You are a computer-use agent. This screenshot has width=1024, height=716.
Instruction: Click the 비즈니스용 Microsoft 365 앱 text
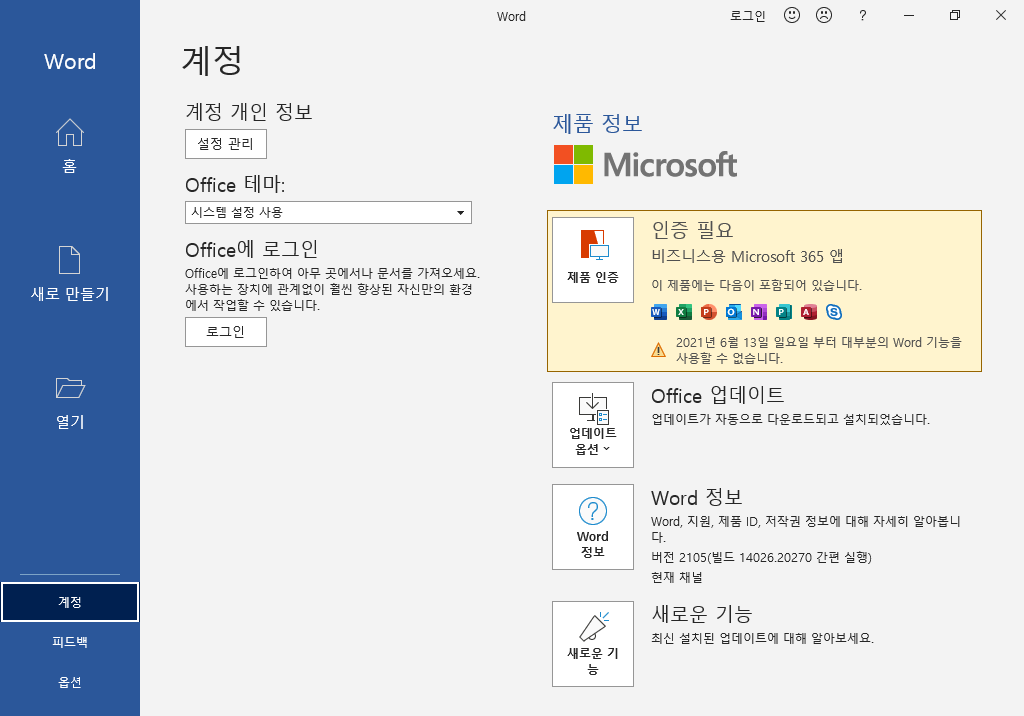tap(747, 257)
